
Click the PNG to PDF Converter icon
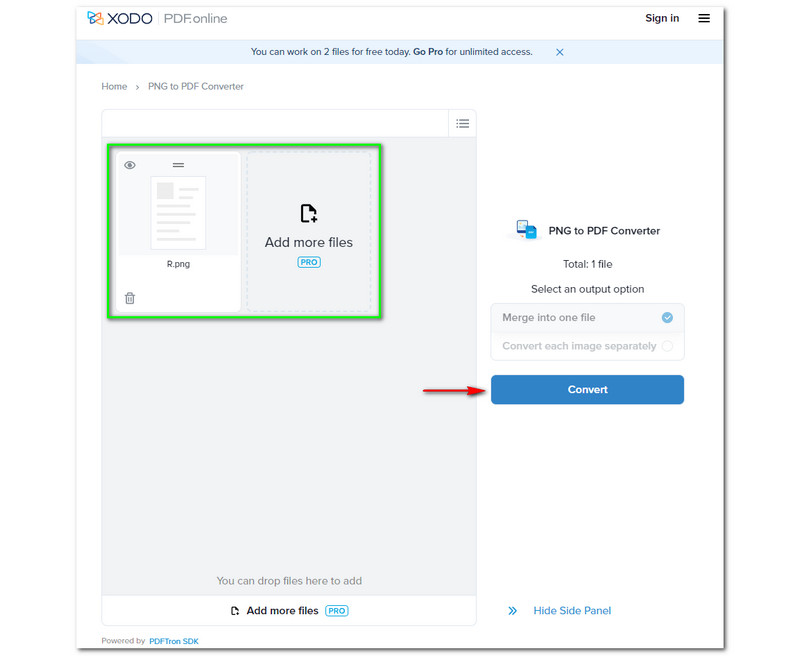(x=526, y=230)
